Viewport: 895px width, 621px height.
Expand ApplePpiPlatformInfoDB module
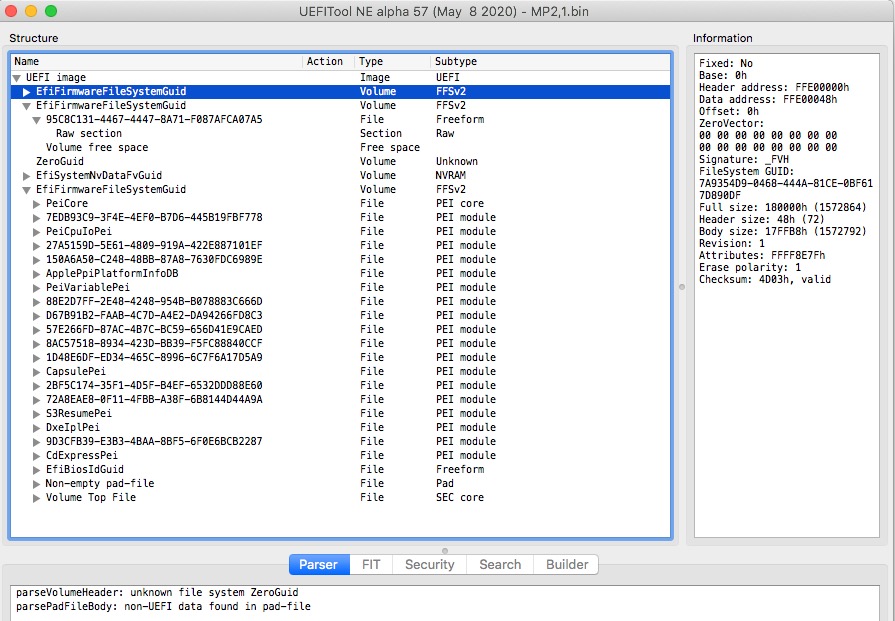(x=37, y=274)
